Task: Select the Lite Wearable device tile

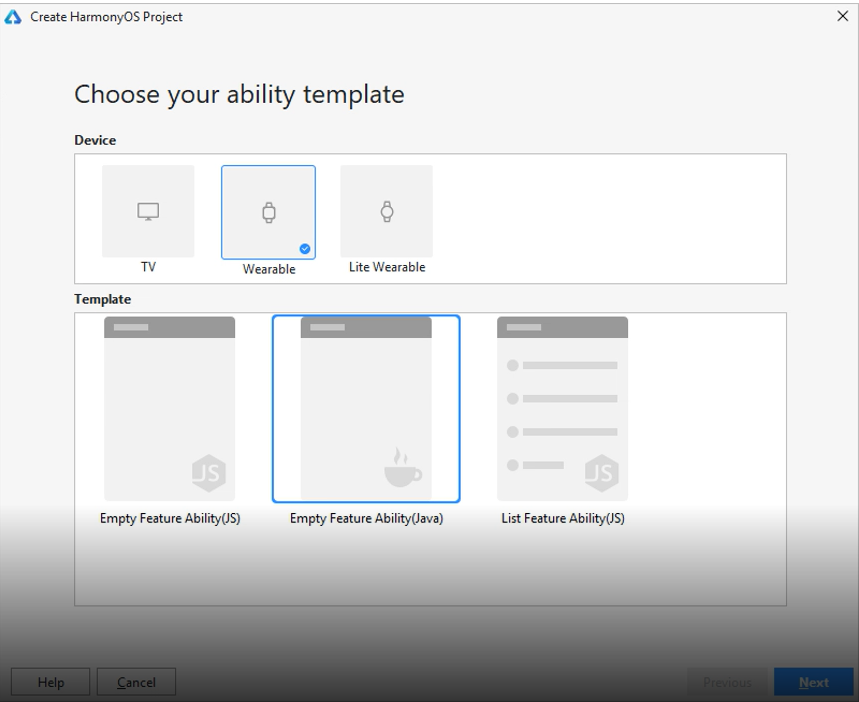Action: tap(386, 211)
